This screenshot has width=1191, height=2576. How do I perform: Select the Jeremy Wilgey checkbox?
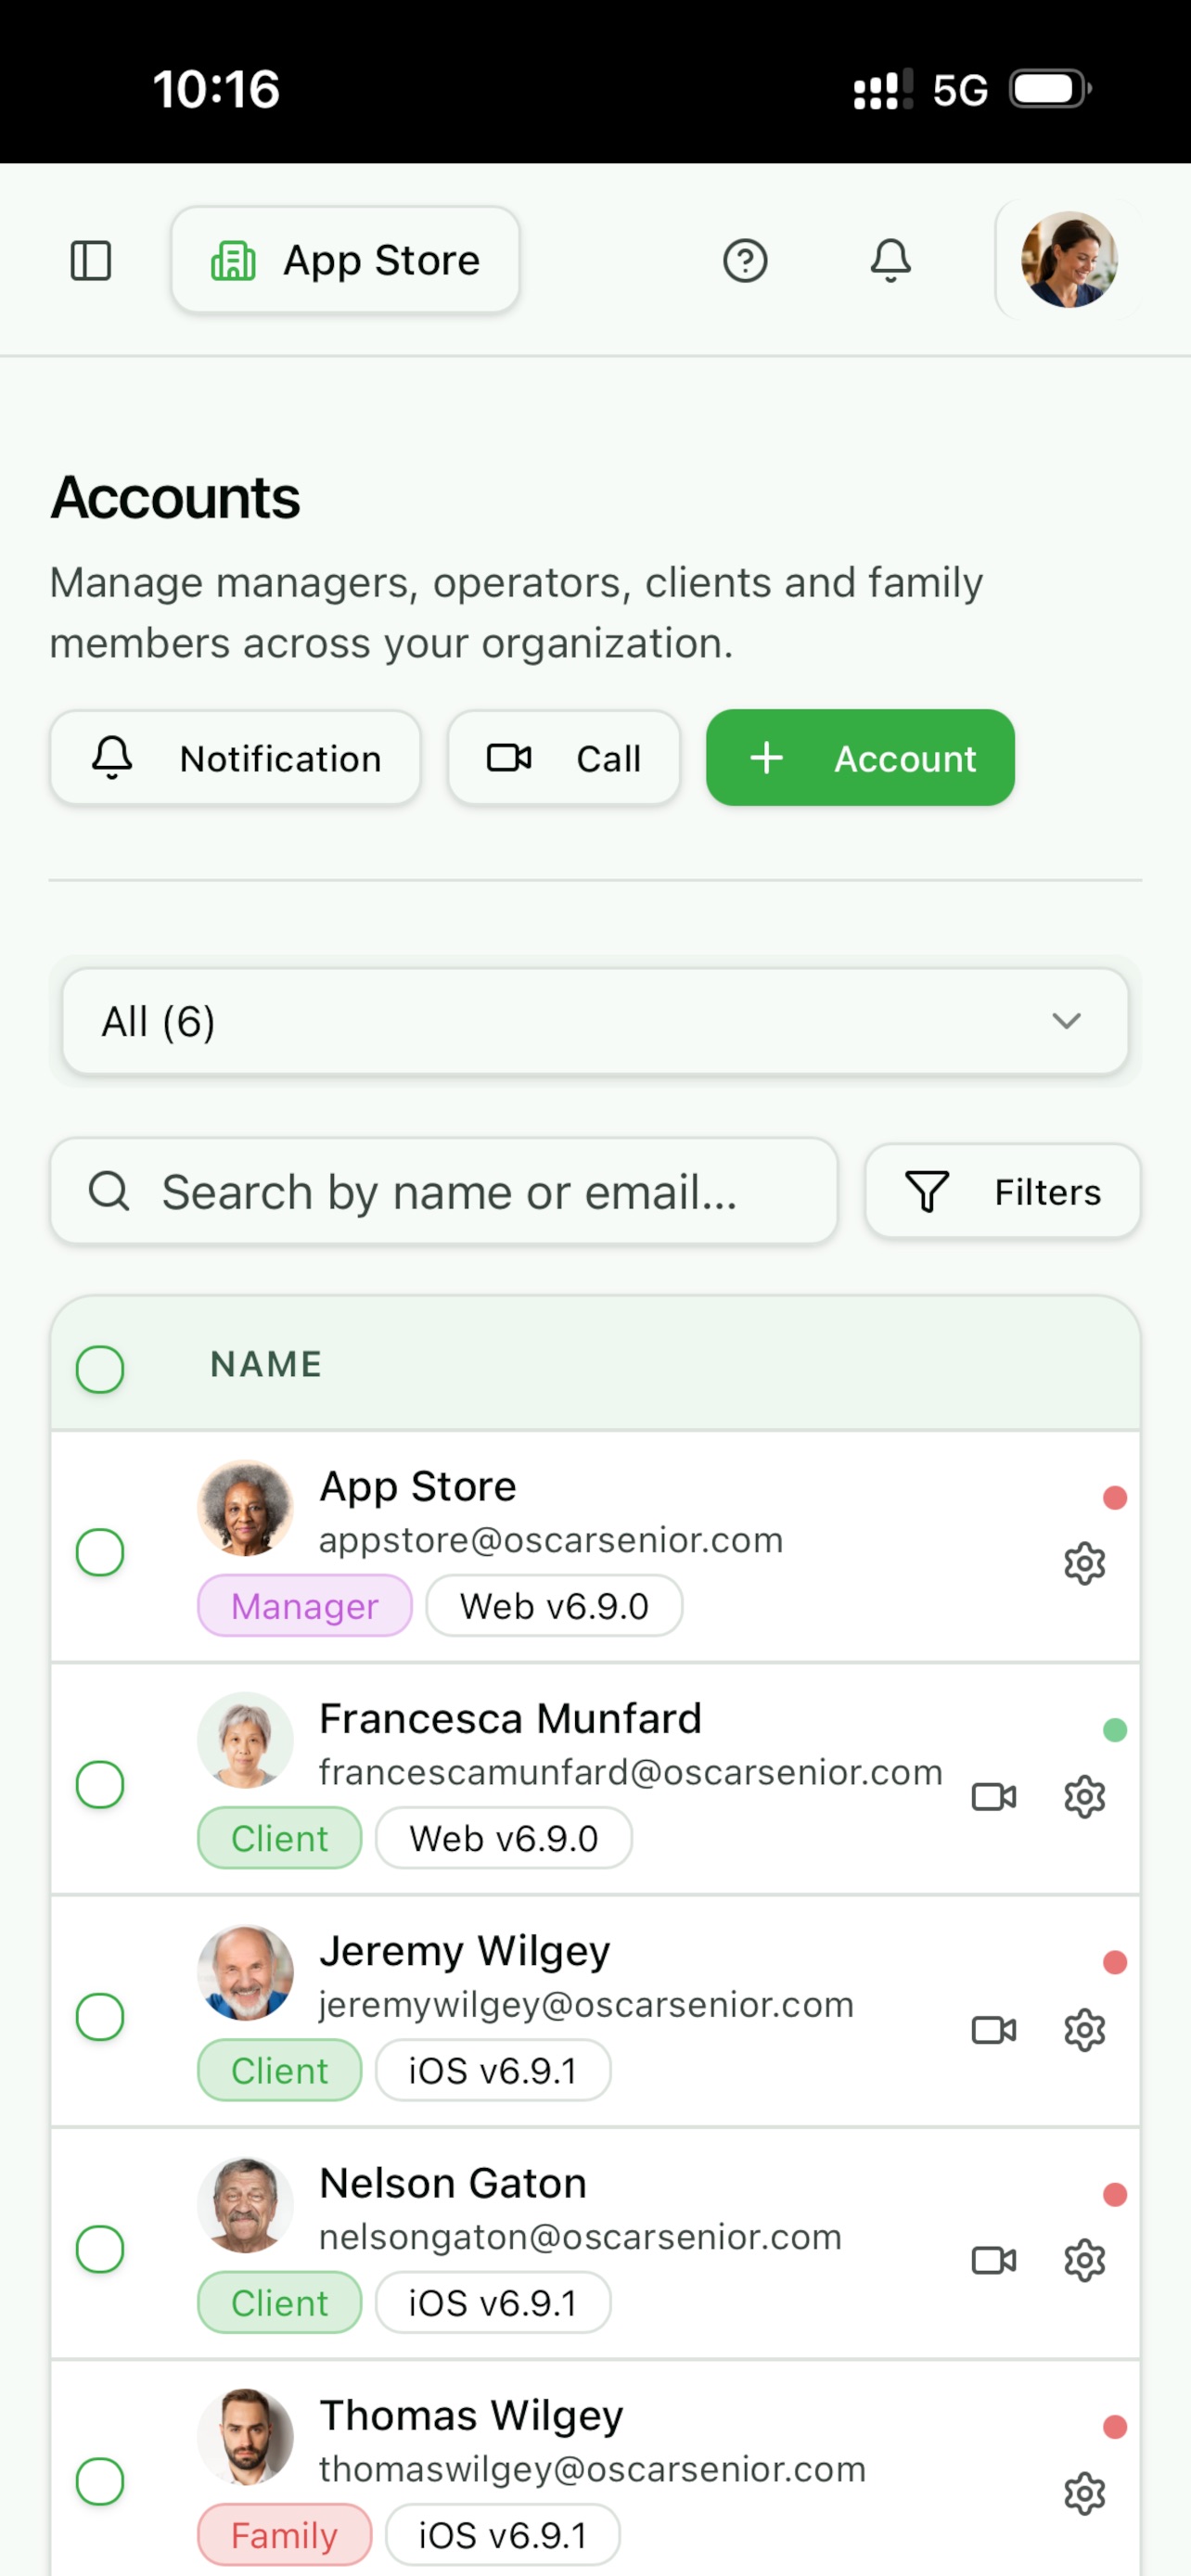(100, 2017)
